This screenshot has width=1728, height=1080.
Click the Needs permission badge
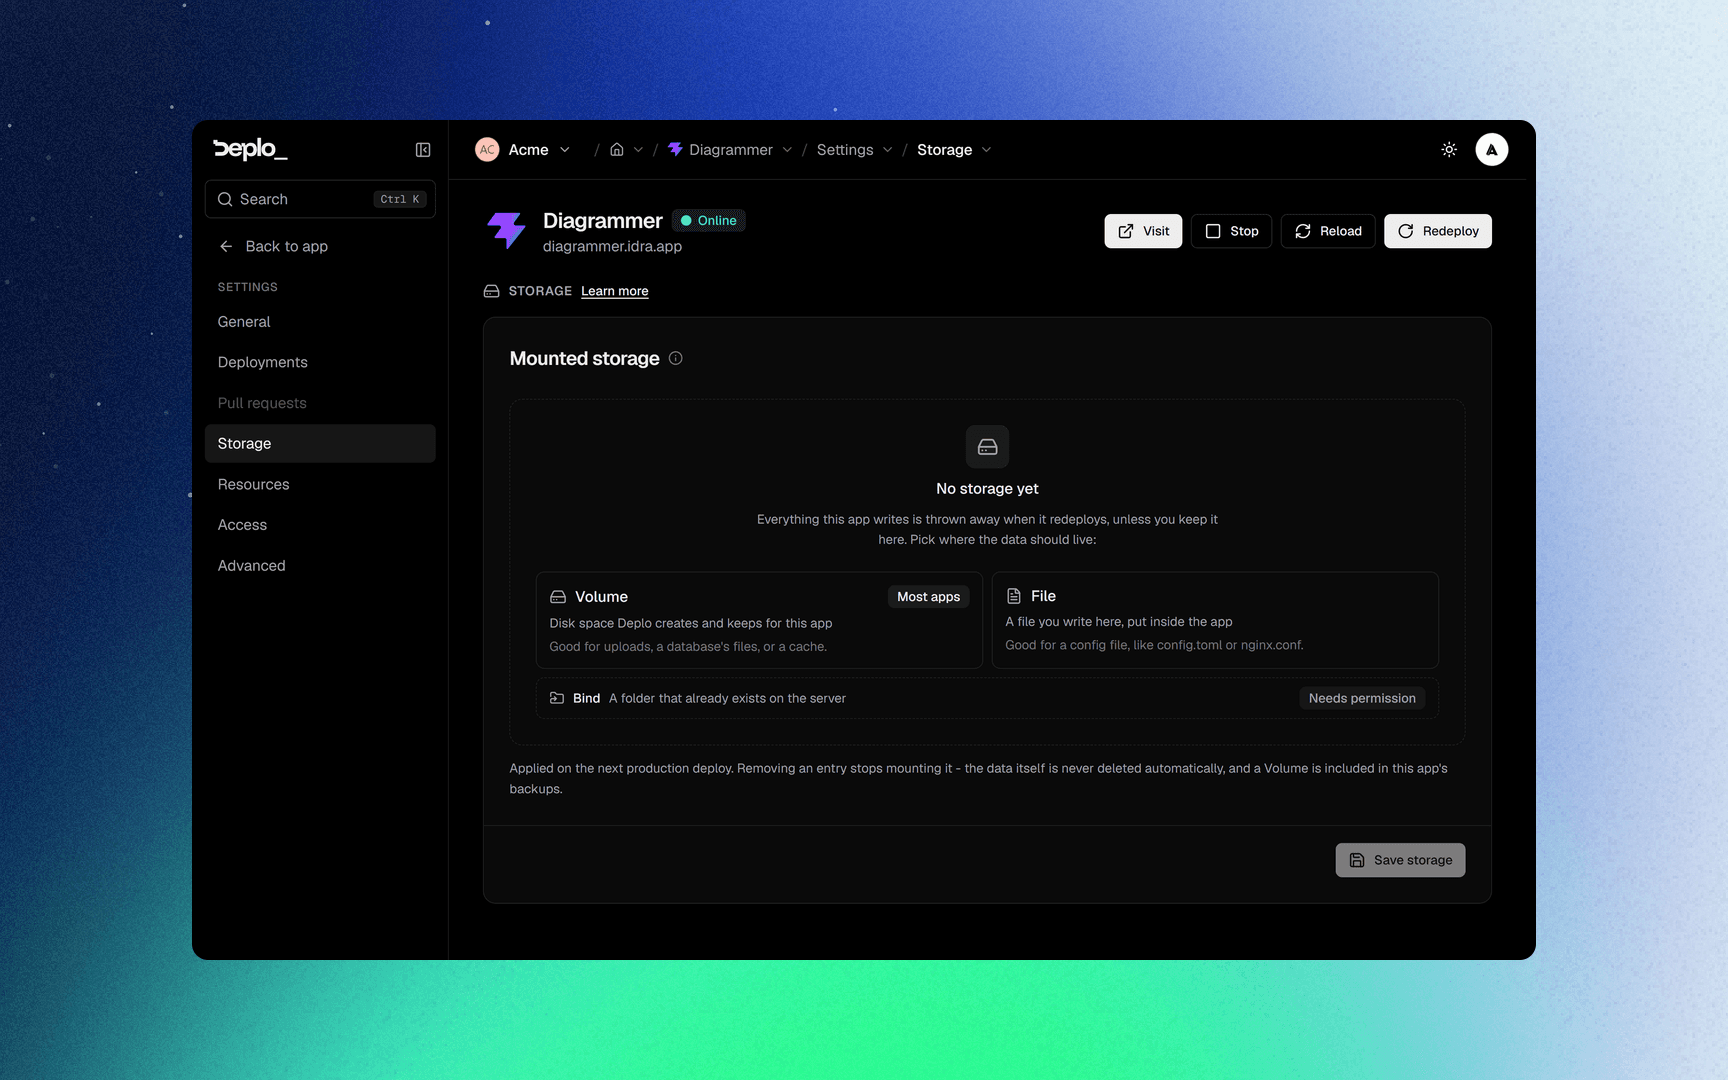(x=1362, y=698)
